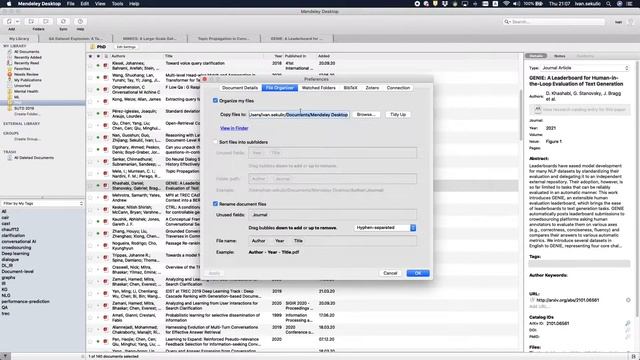This screenshot has height=360, width=640.
Task: Open All Deleted Documents trash
Action: click(x=34, y=158)
